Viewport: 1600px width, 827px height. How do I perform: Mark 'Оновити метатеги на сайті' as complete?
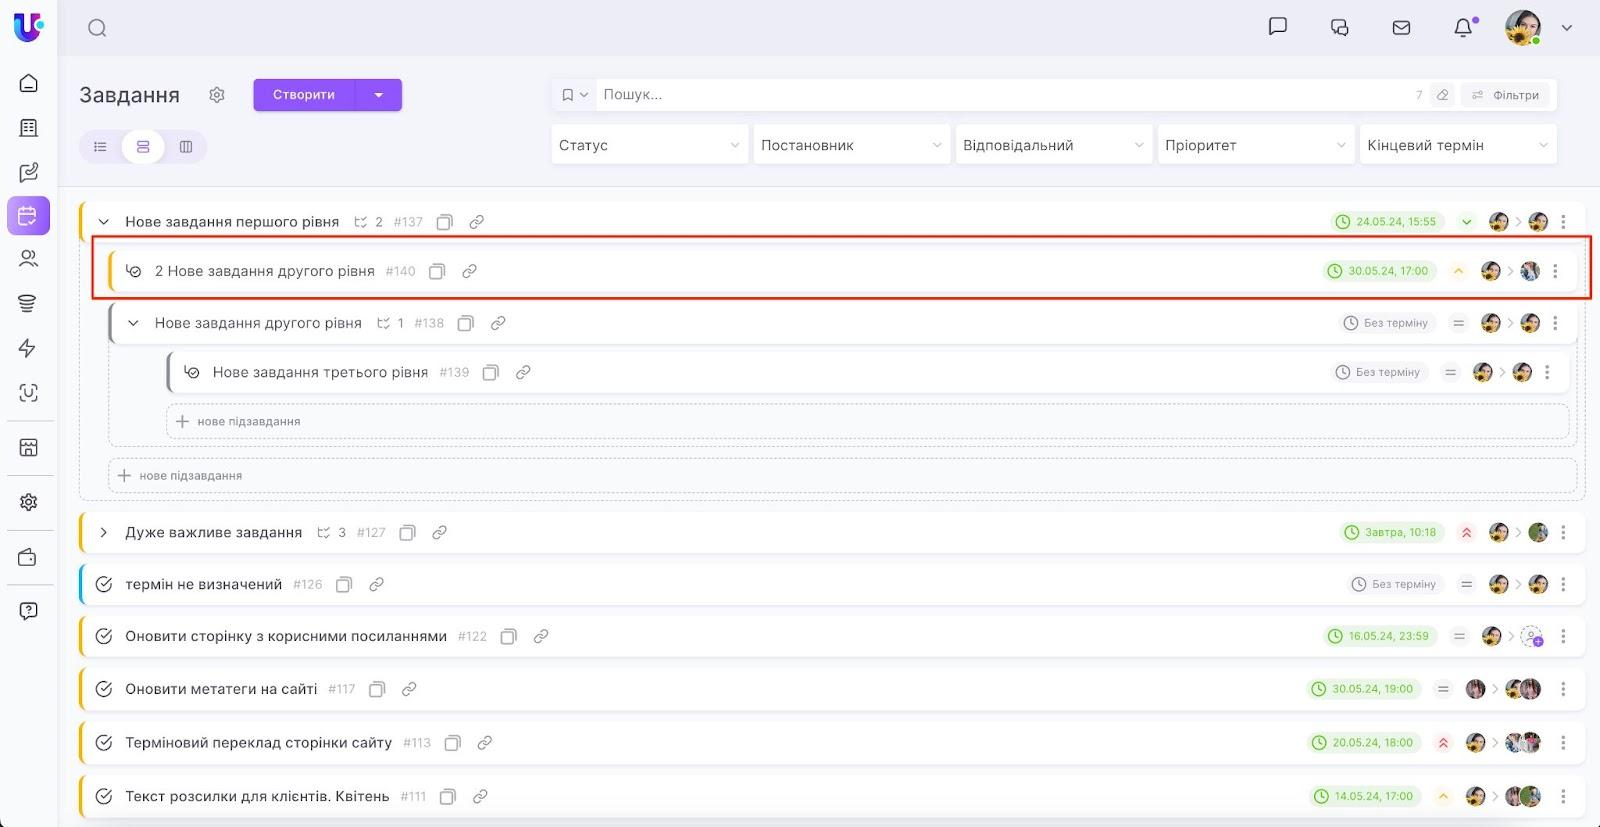(x=103, y=689)
